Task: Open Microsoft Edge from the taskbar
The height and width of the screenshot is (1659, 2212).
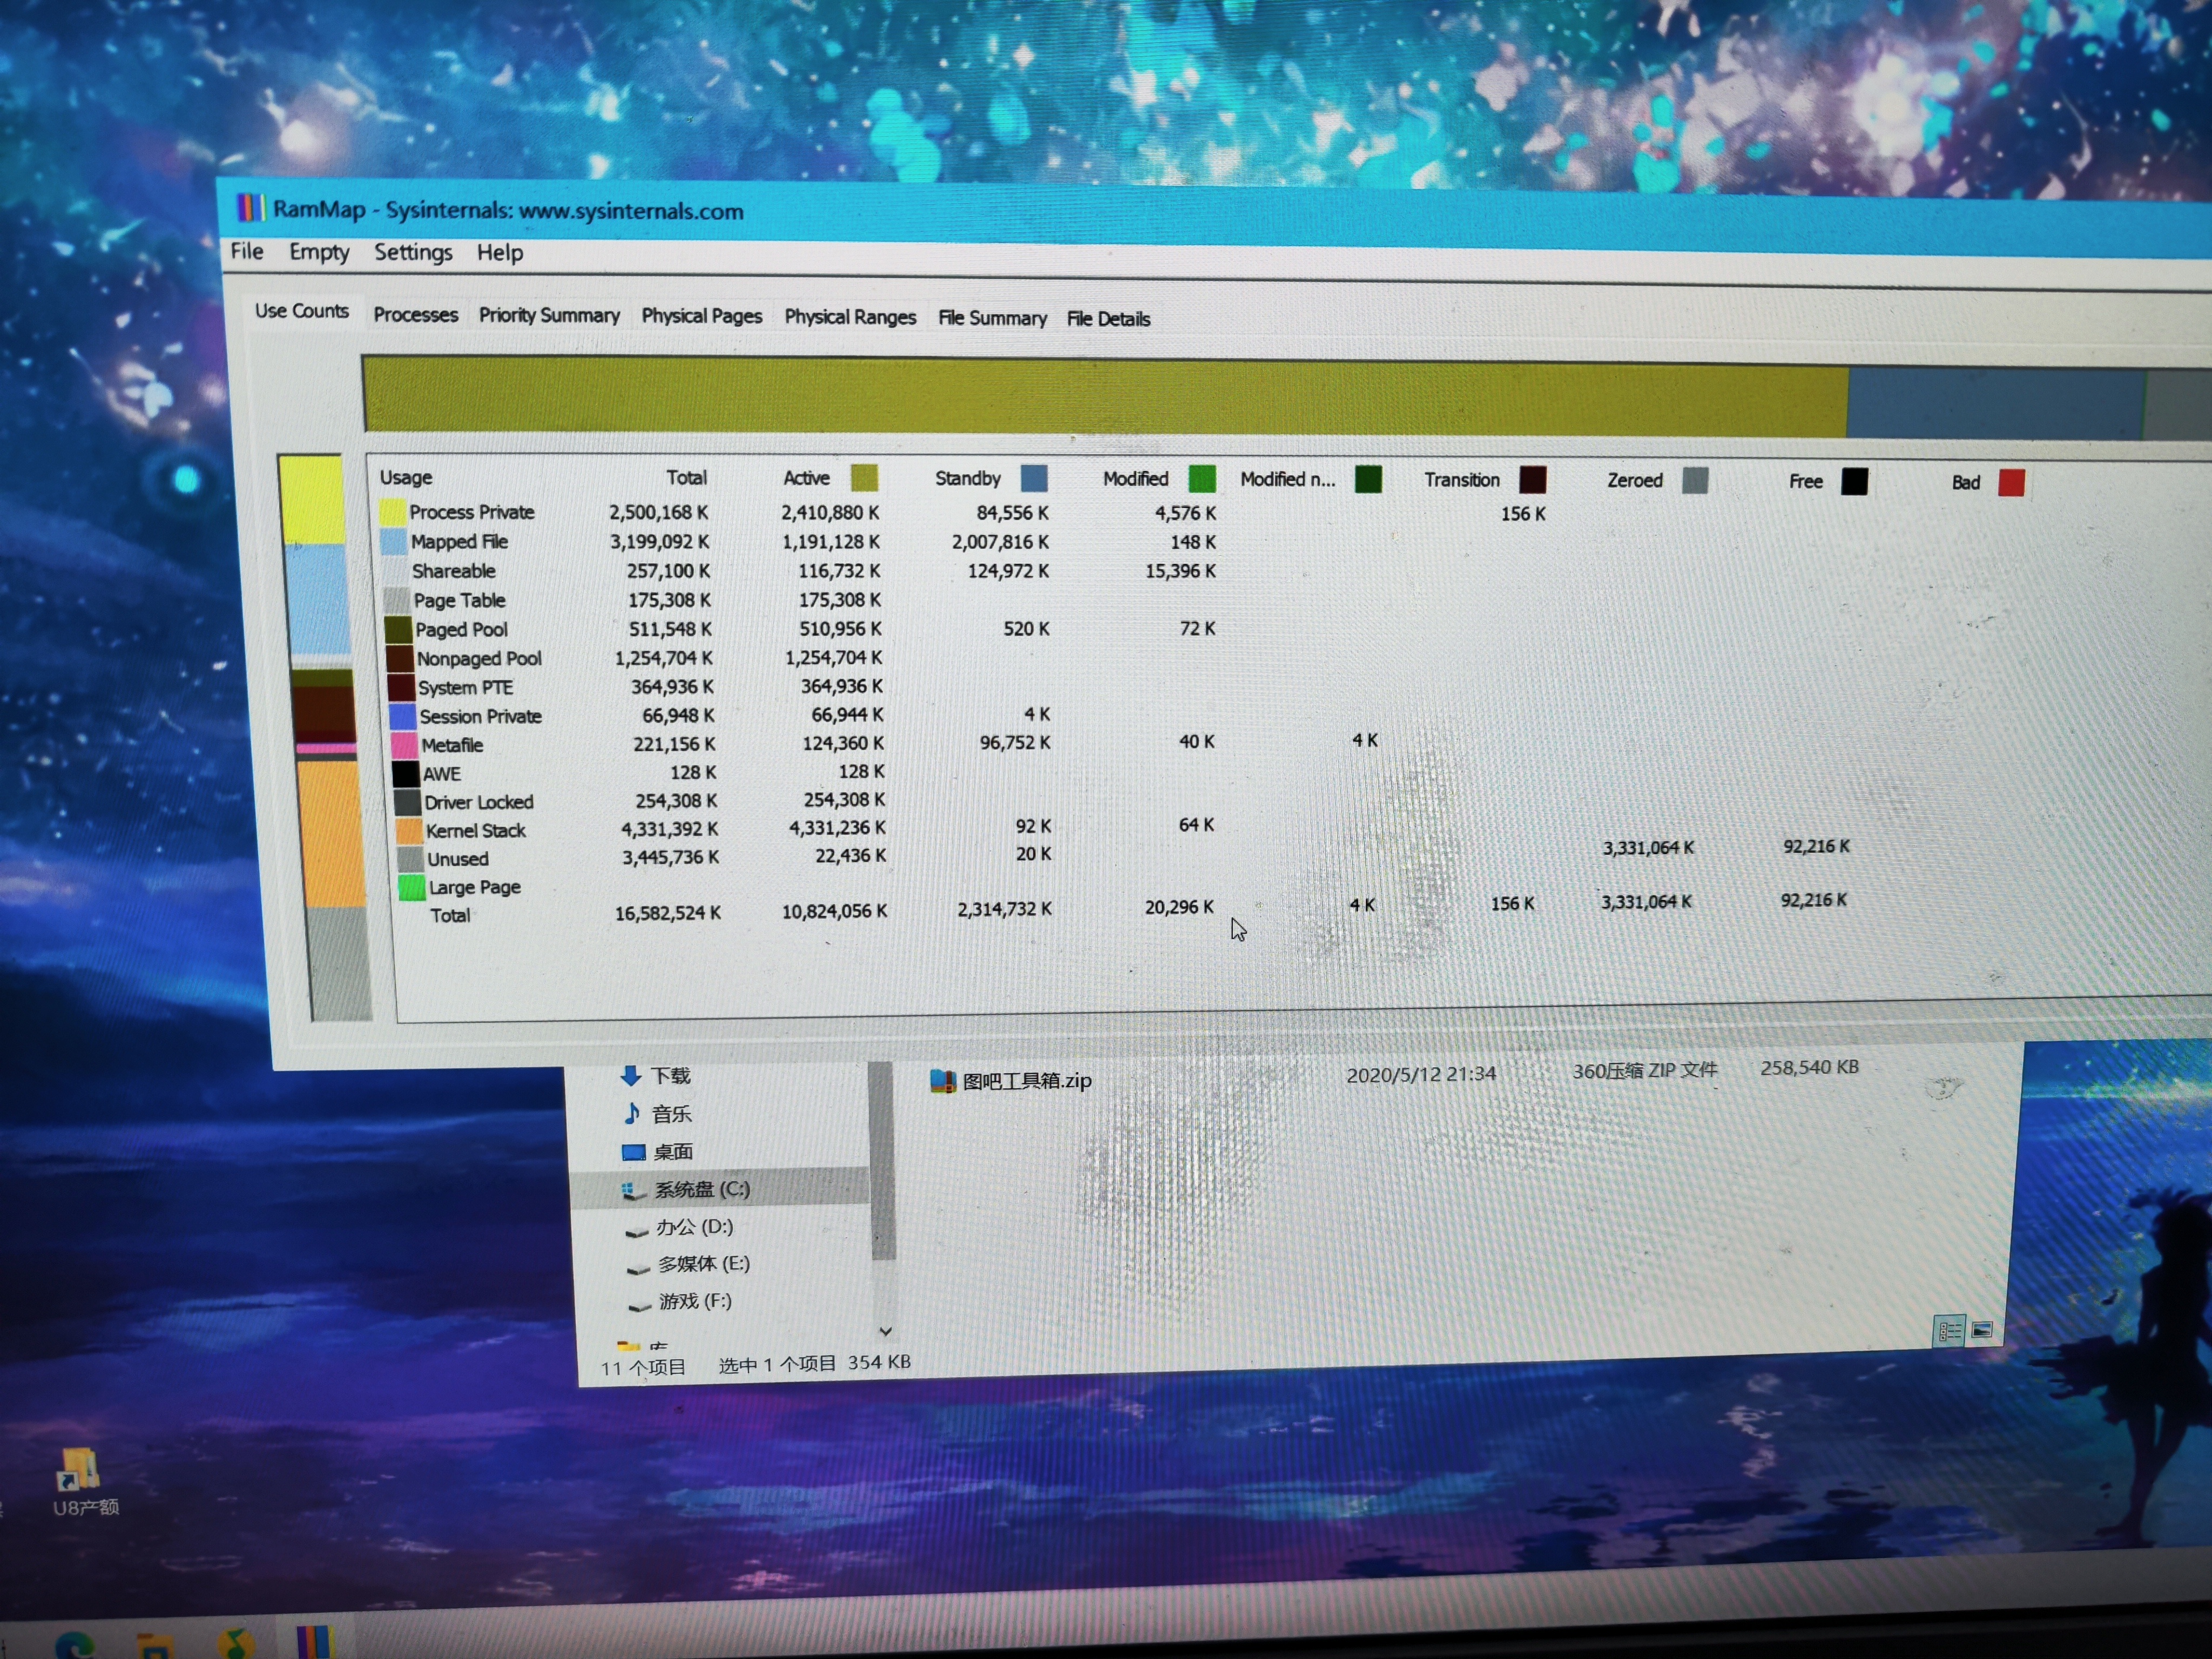Action: tap(76, 1645)
